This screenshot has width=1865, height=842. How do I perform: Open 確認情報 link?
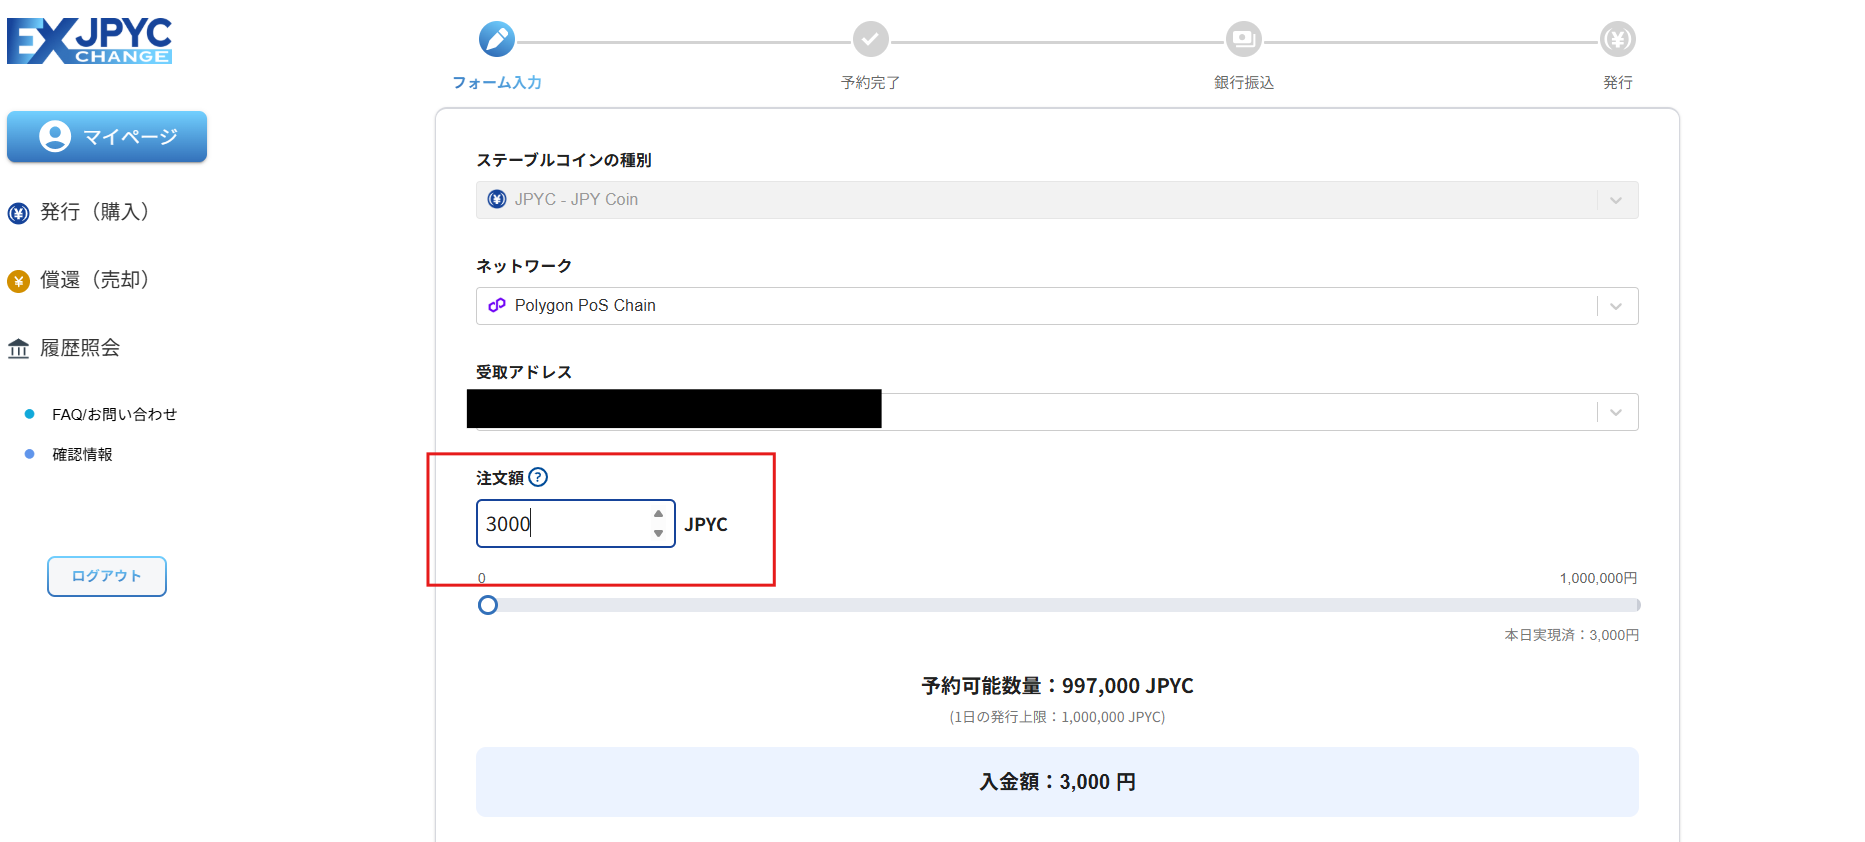82,454
